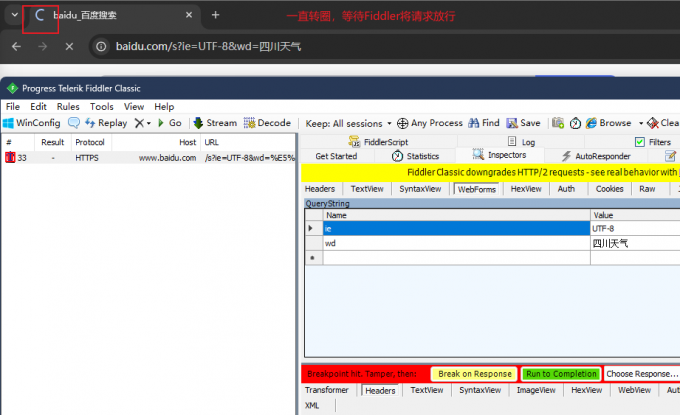Select the Cookies inspector tab
The width and height of the screenshot is (680, 415).
click(x=609, y=189)
